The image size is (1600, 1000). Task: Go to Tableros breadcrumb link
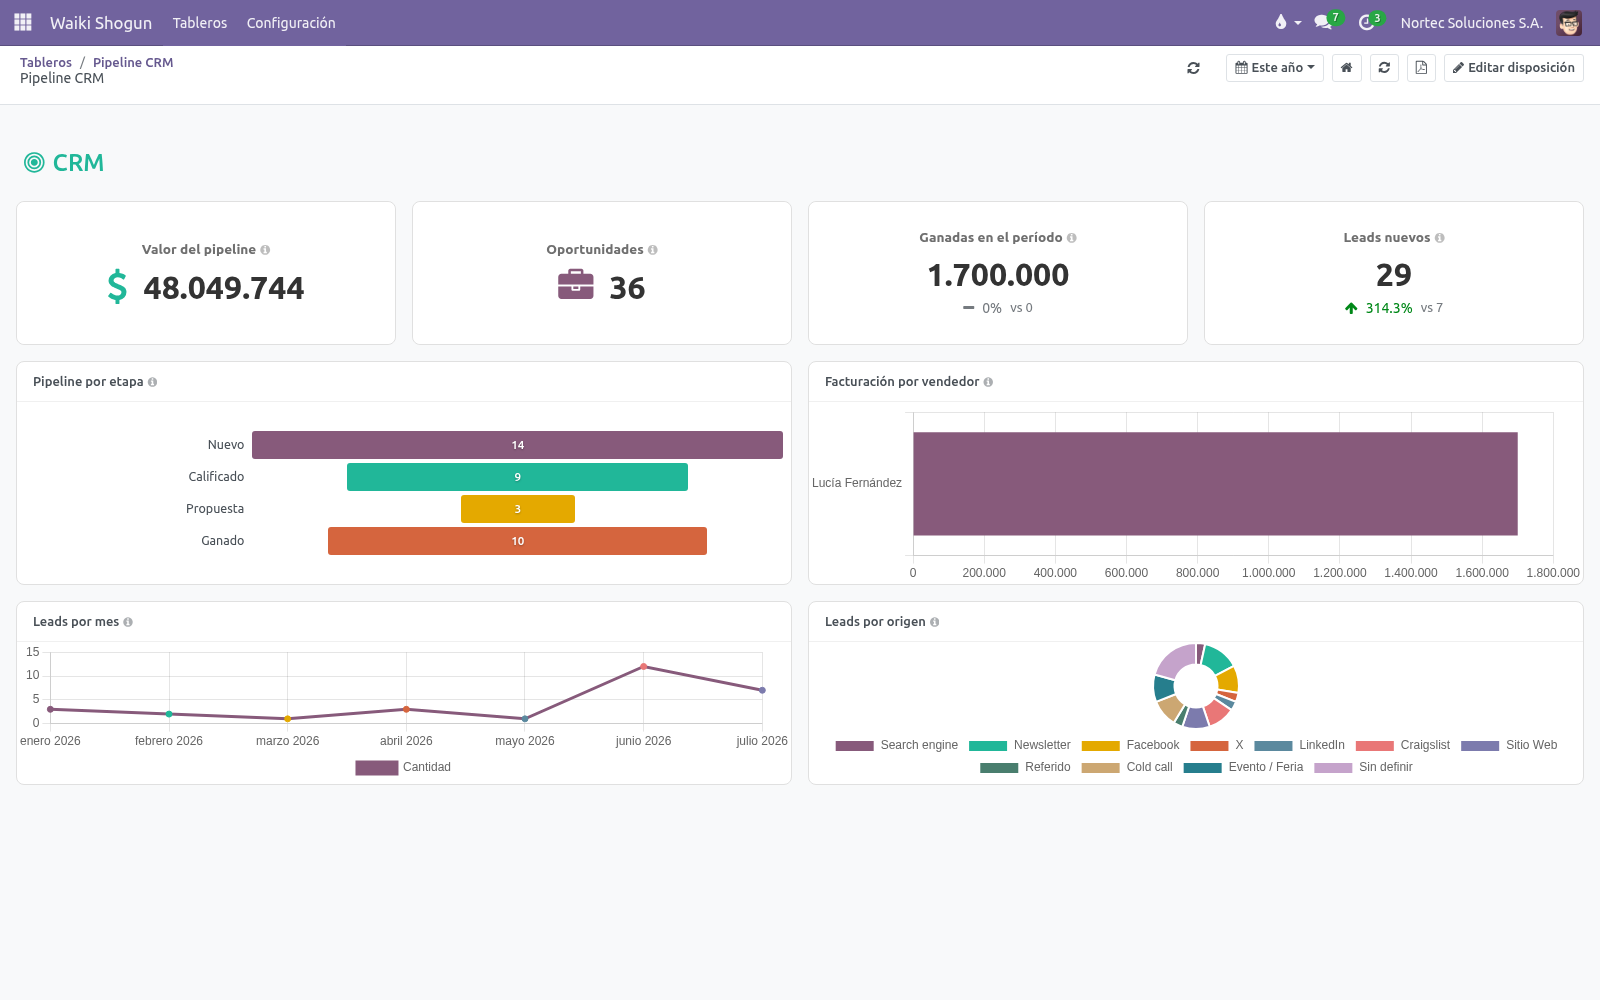coord(46,62)
